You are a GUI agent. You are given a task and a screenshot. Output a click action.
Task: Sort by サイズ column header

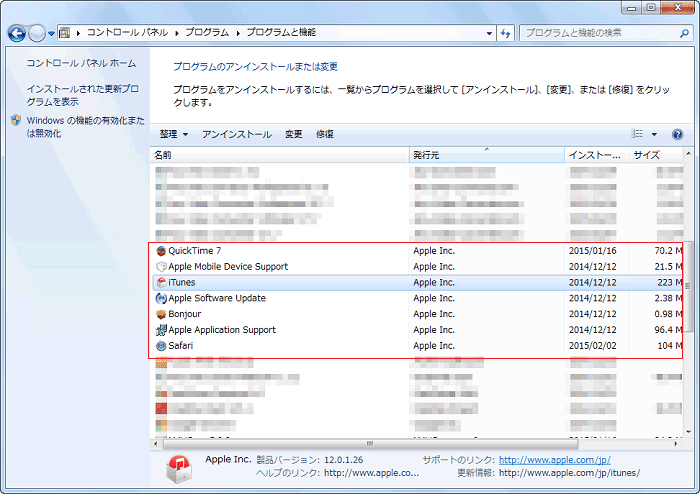[656, 155]
